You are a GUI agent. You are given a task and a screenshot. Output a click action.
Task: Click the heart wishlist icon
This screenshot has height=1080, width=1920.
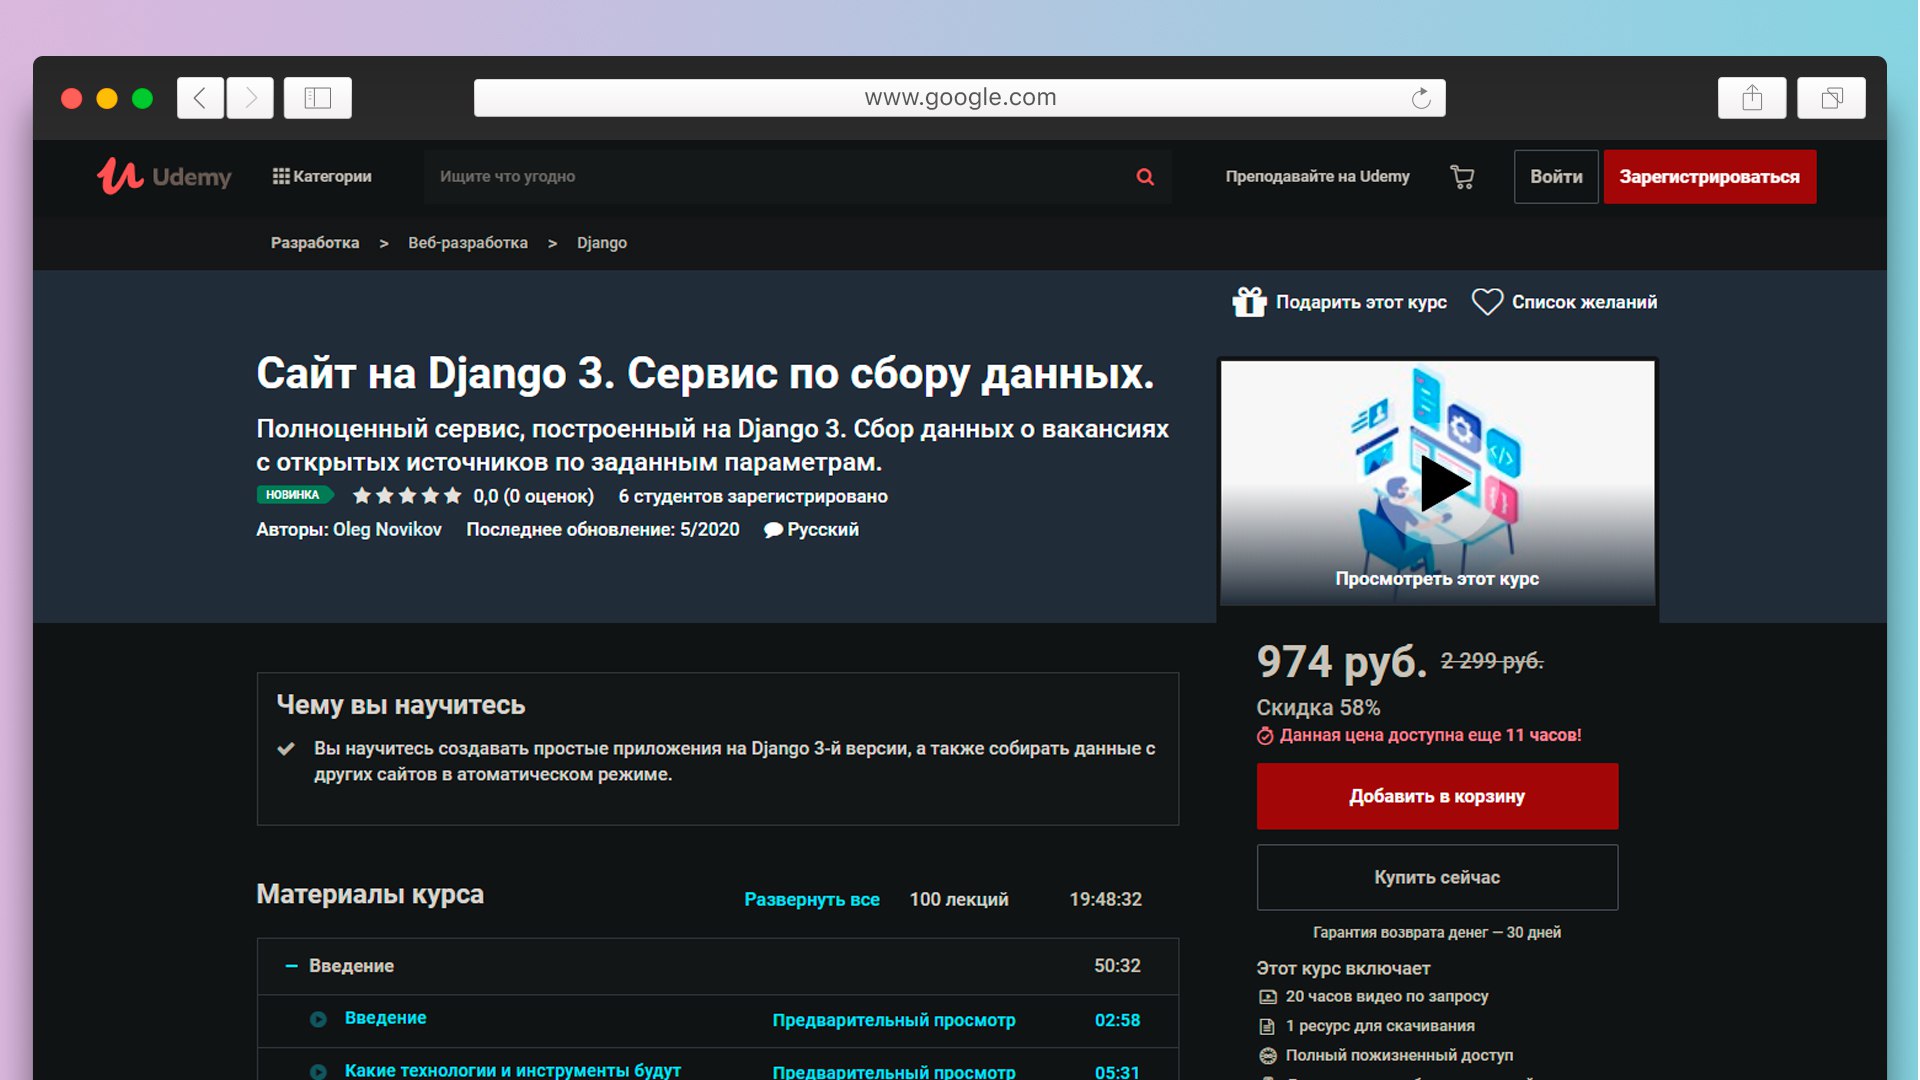coord(1487,302)
